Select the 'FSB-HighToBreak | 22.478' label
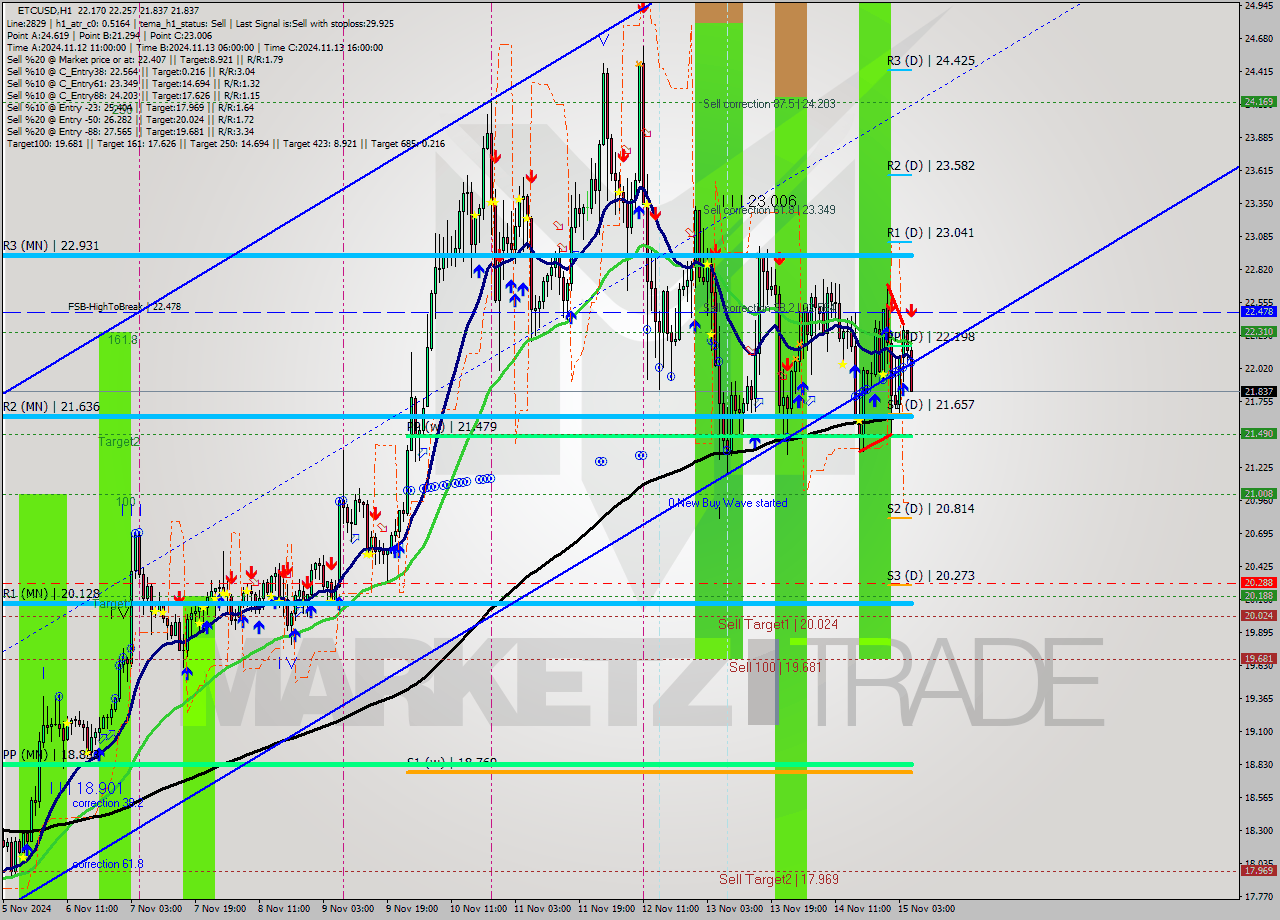The image size is (1280, 920). [x=124, y=307]
